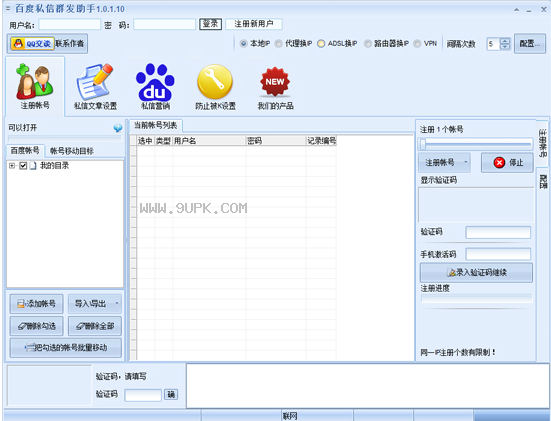Click the bottom log output text area
The height and width of the screenshot is (421, 551).
[x=368, y=386]
